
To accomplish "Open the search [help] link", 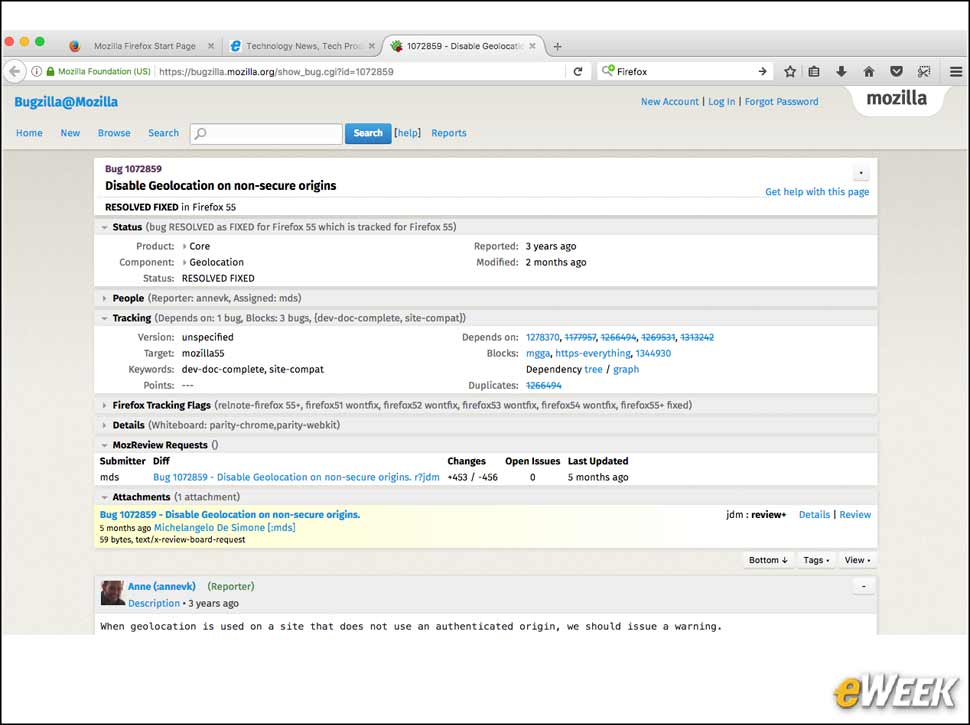I will coord(407,133).
